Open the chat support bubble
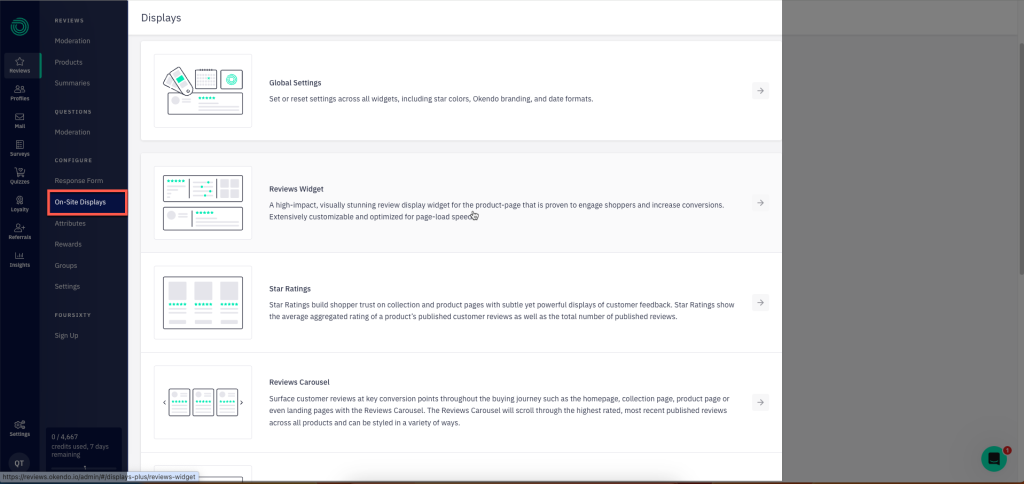Viewport: 1024px width, 484px height. 994,459
